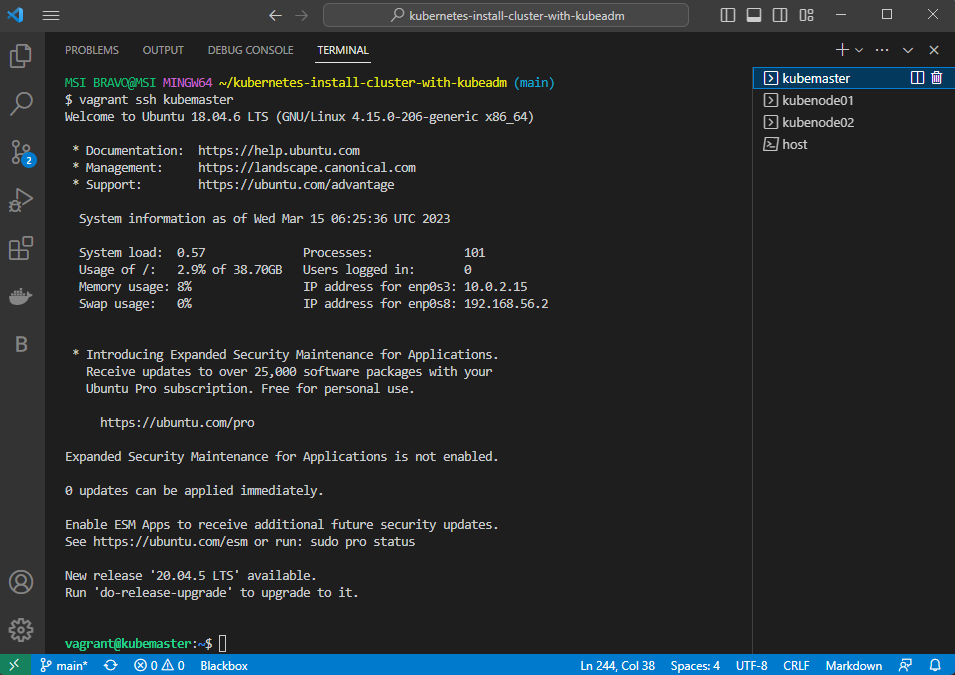Click the VS Code logo icon

(x=15, y=15)
